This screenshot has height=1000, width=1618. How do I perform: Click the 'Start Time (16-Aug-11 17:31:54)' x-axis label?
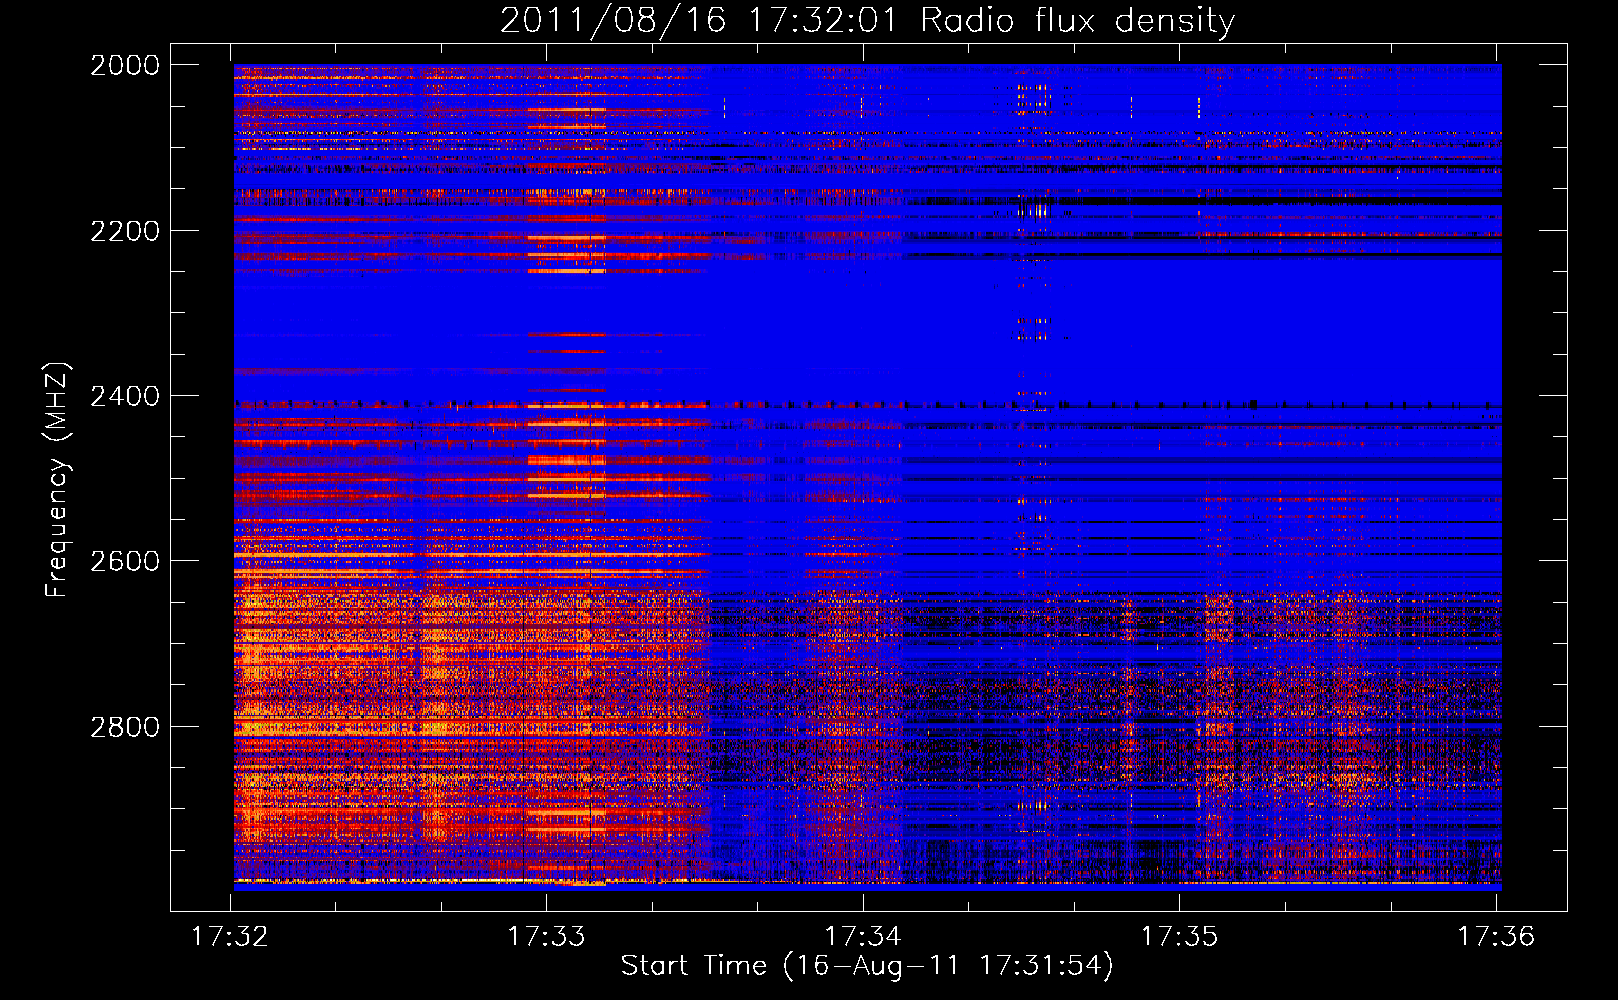tap(867, 966)
